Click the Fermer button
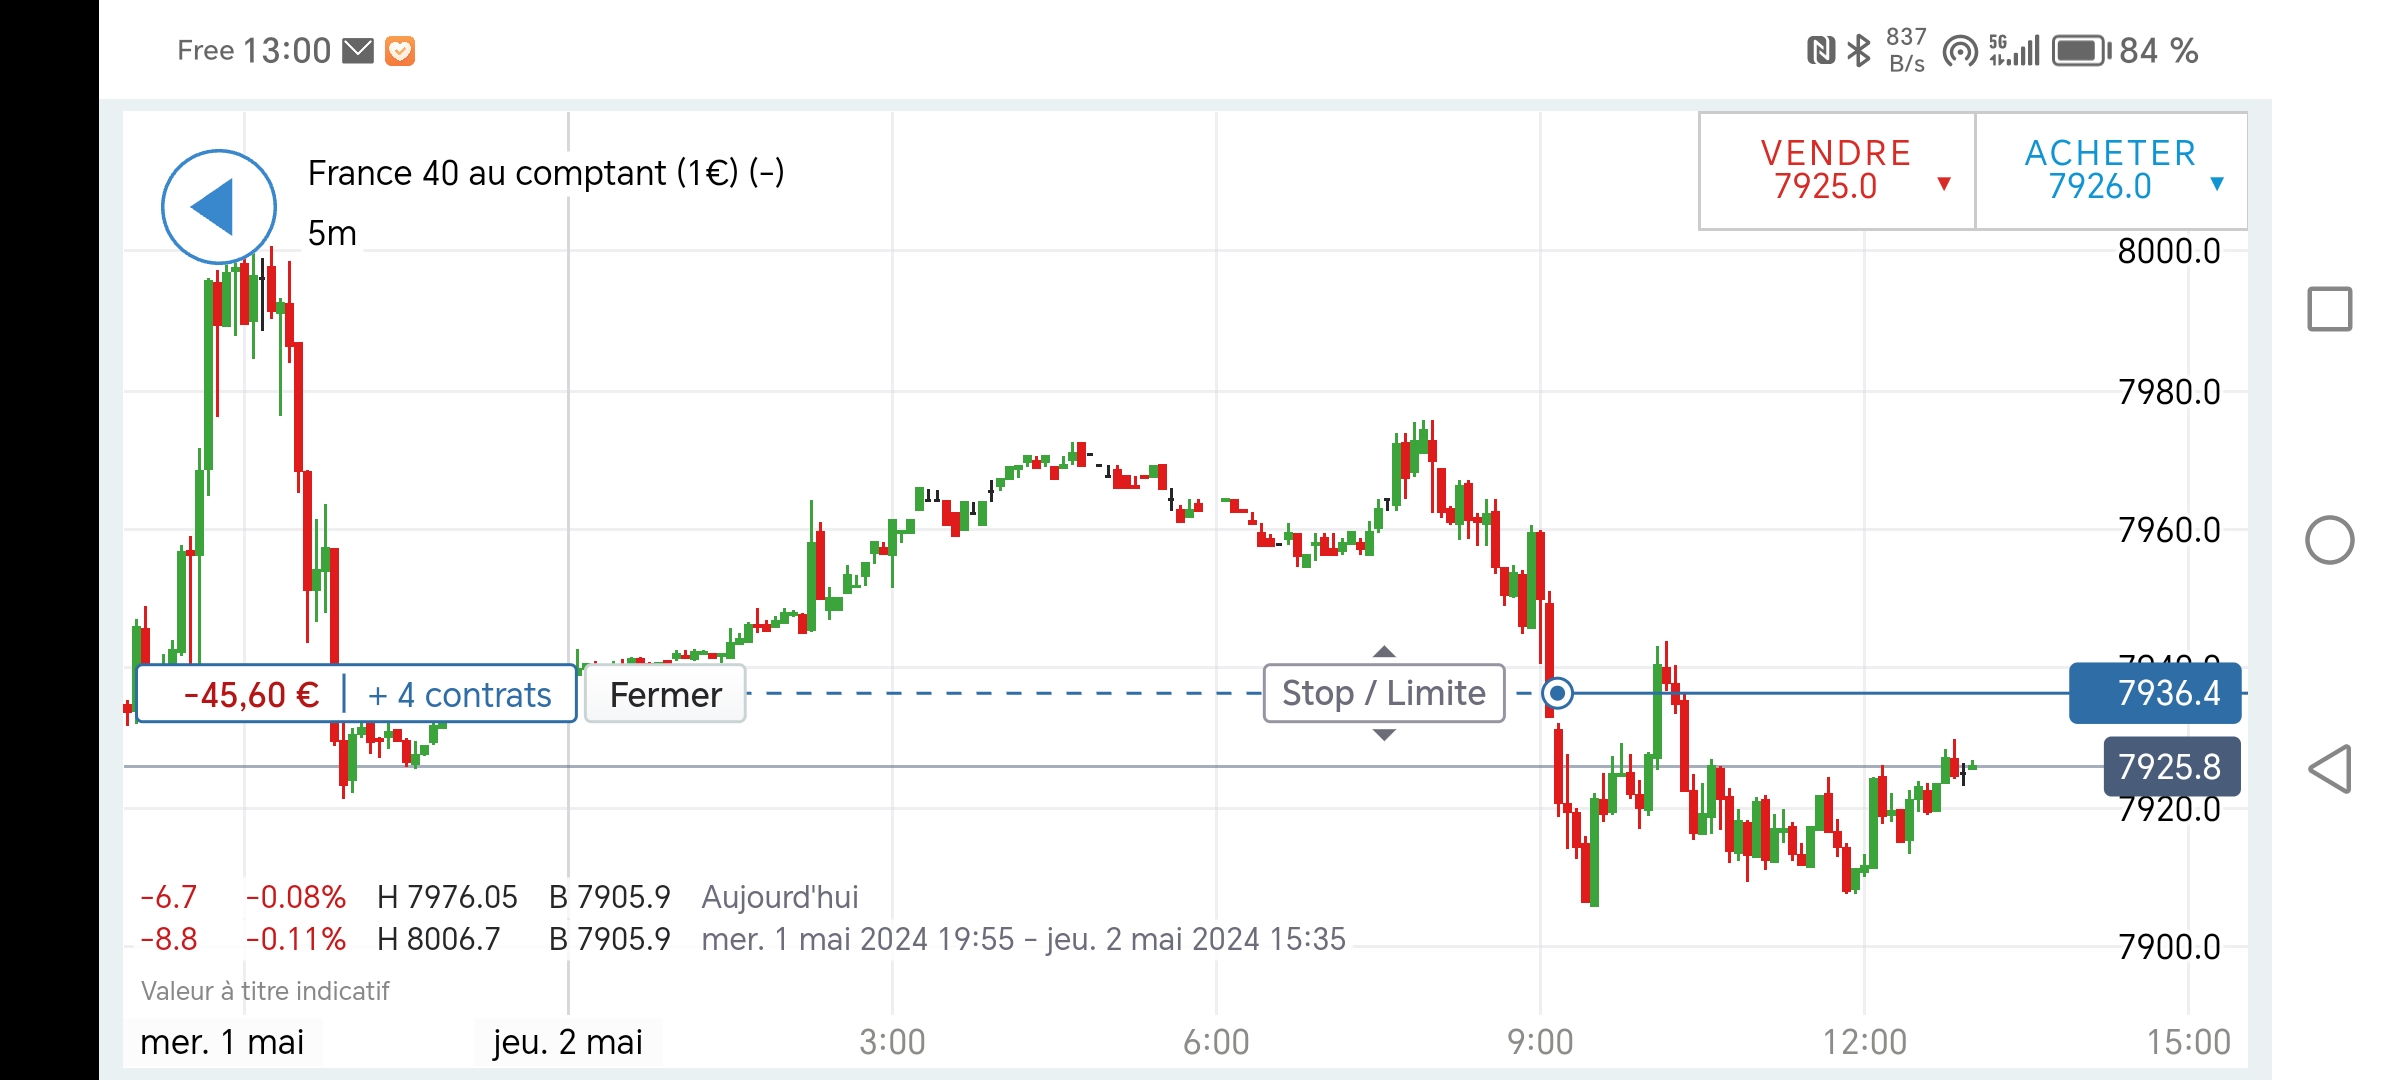Viewport: 2388px width, 1080px height. [665, 694]
